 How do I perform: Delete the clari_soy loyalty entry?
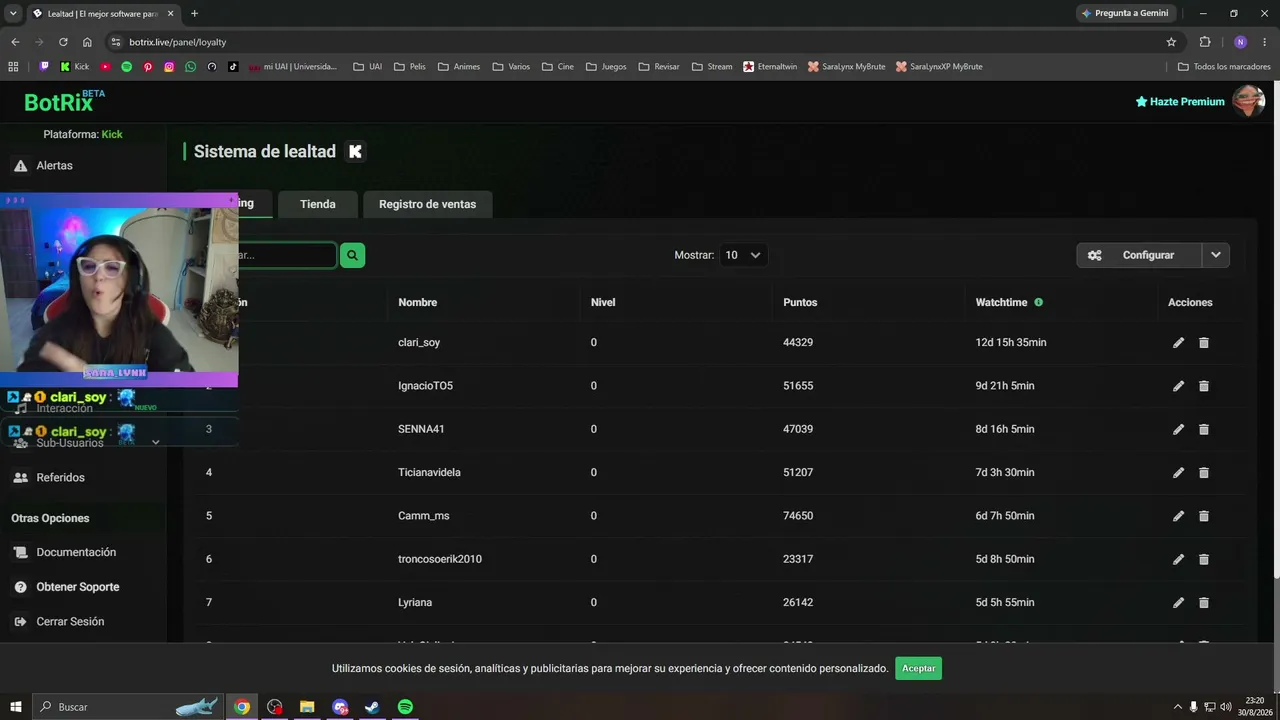(x=1203, y=343)
